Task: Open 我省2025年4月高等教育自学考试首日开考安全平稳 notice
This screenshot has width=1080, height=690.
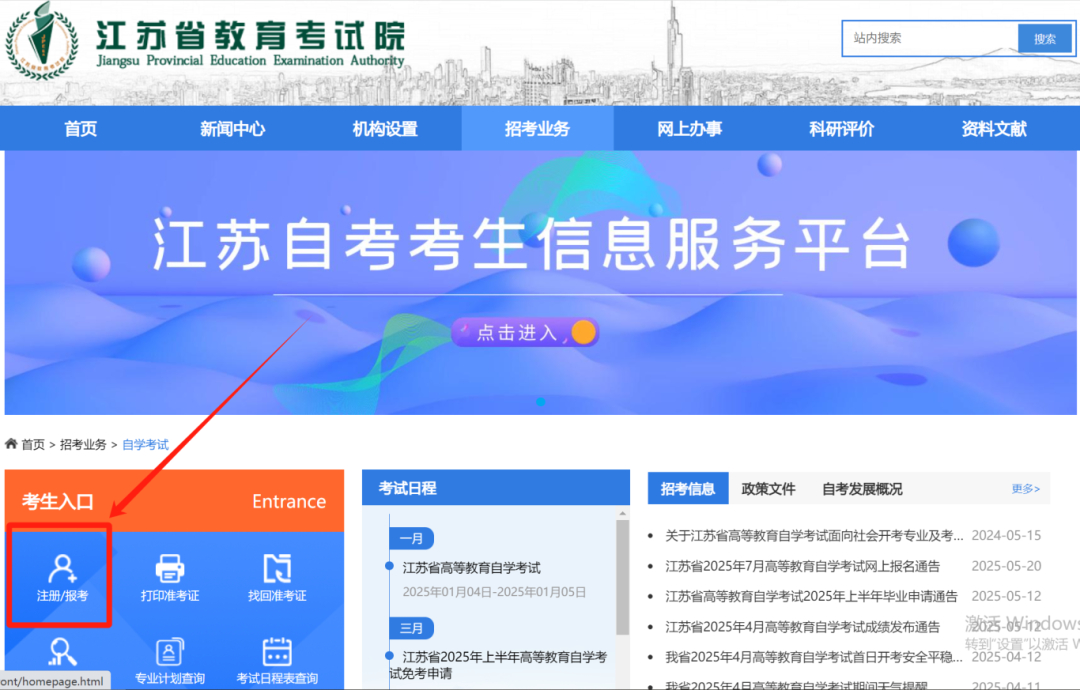Action: (813, 657)
